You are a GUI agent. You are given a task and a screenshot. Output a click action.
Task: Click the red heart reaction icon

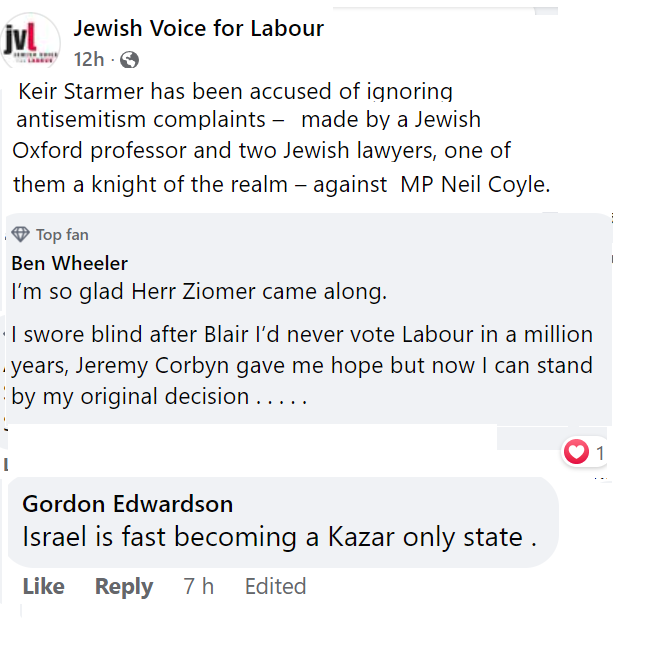[x=576, y=453]
